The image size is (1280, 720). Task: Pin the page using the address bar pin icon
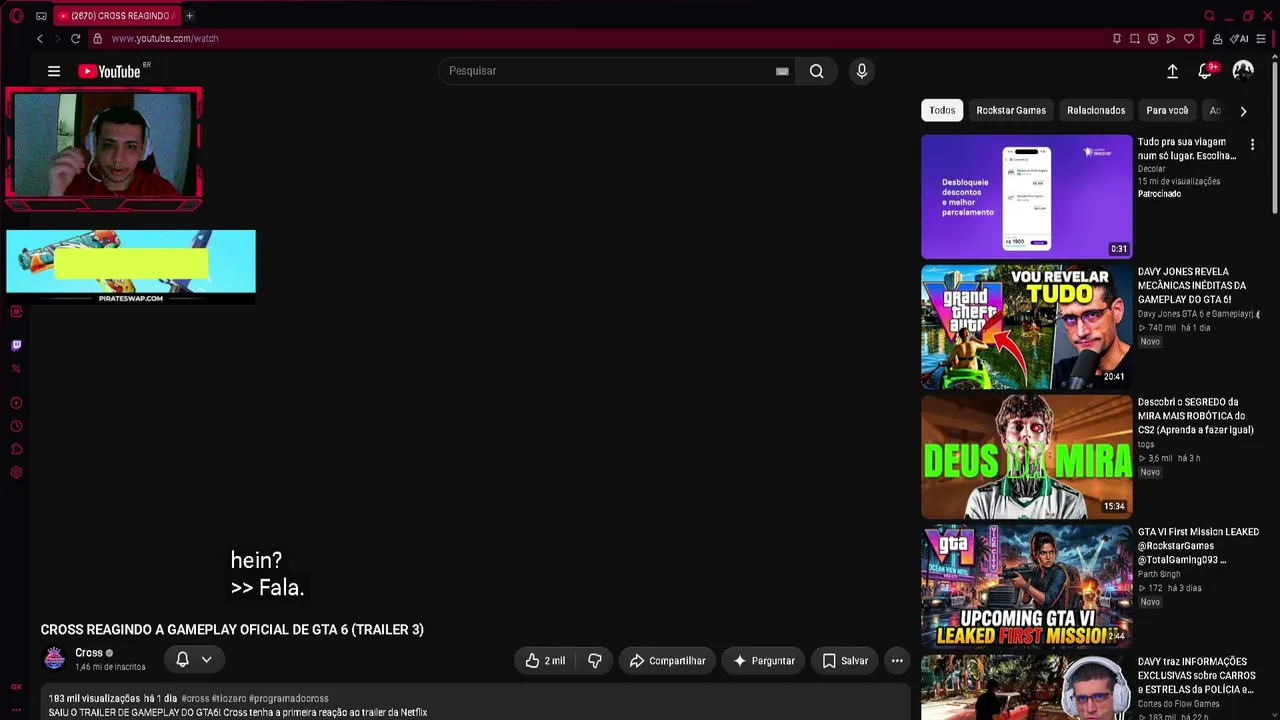tap(1117, 39)
